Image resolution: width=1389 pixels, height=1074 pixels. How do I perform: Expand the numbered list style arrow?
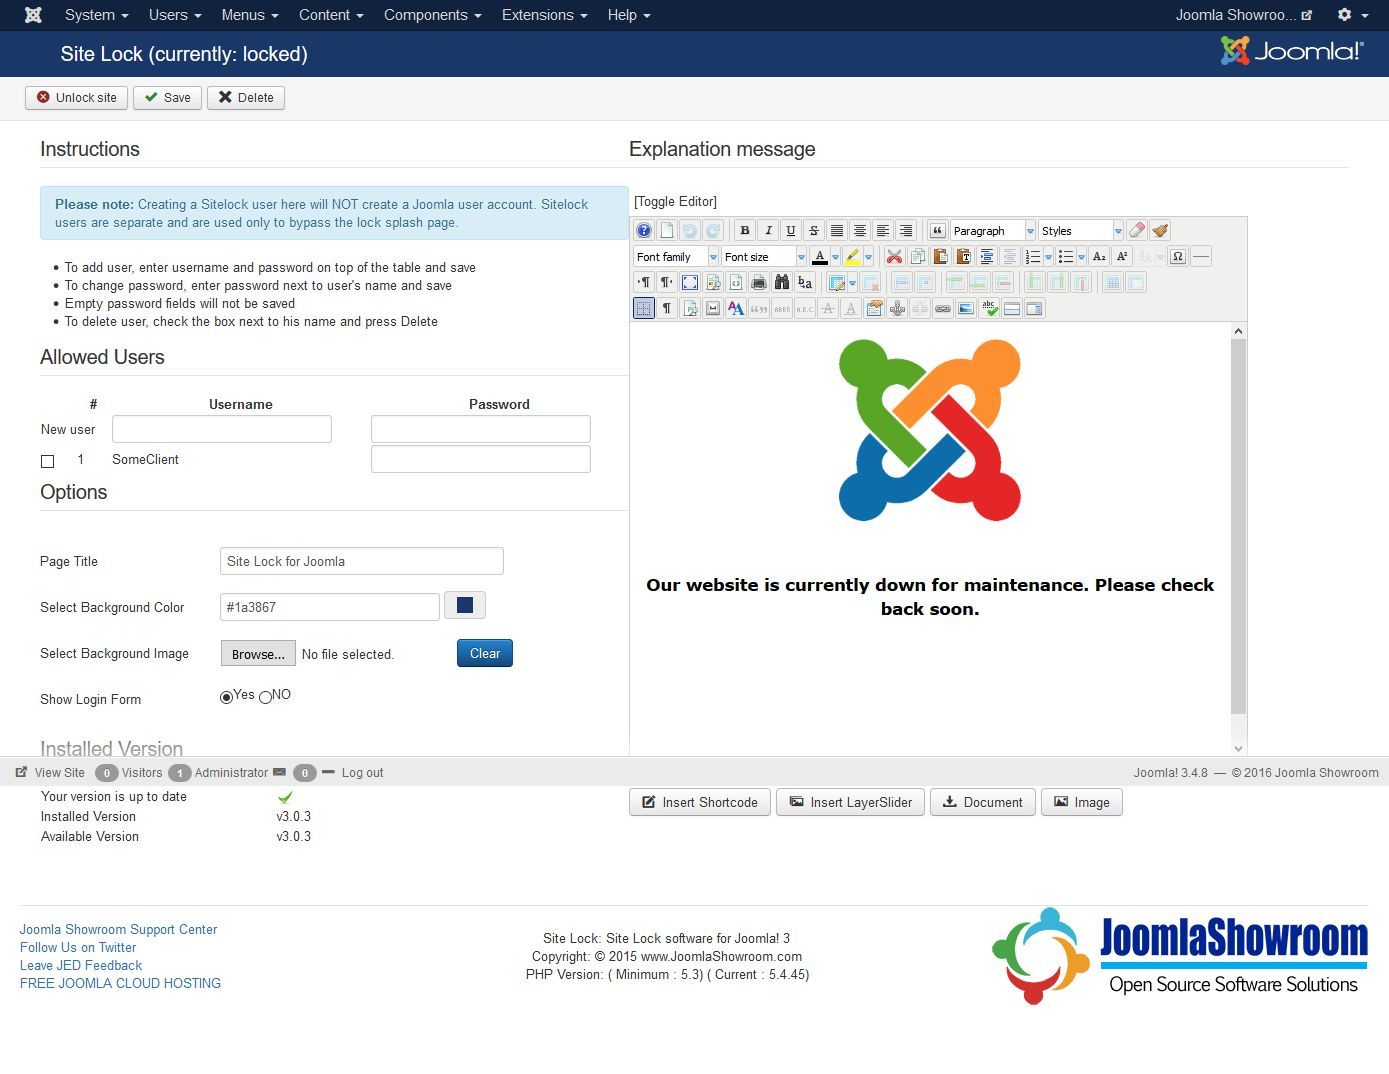[x=1048, y=257]
